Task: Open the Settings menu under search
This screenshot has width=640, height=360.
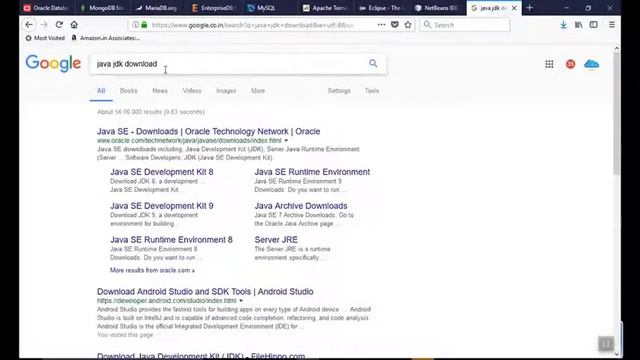Action: 339,91
